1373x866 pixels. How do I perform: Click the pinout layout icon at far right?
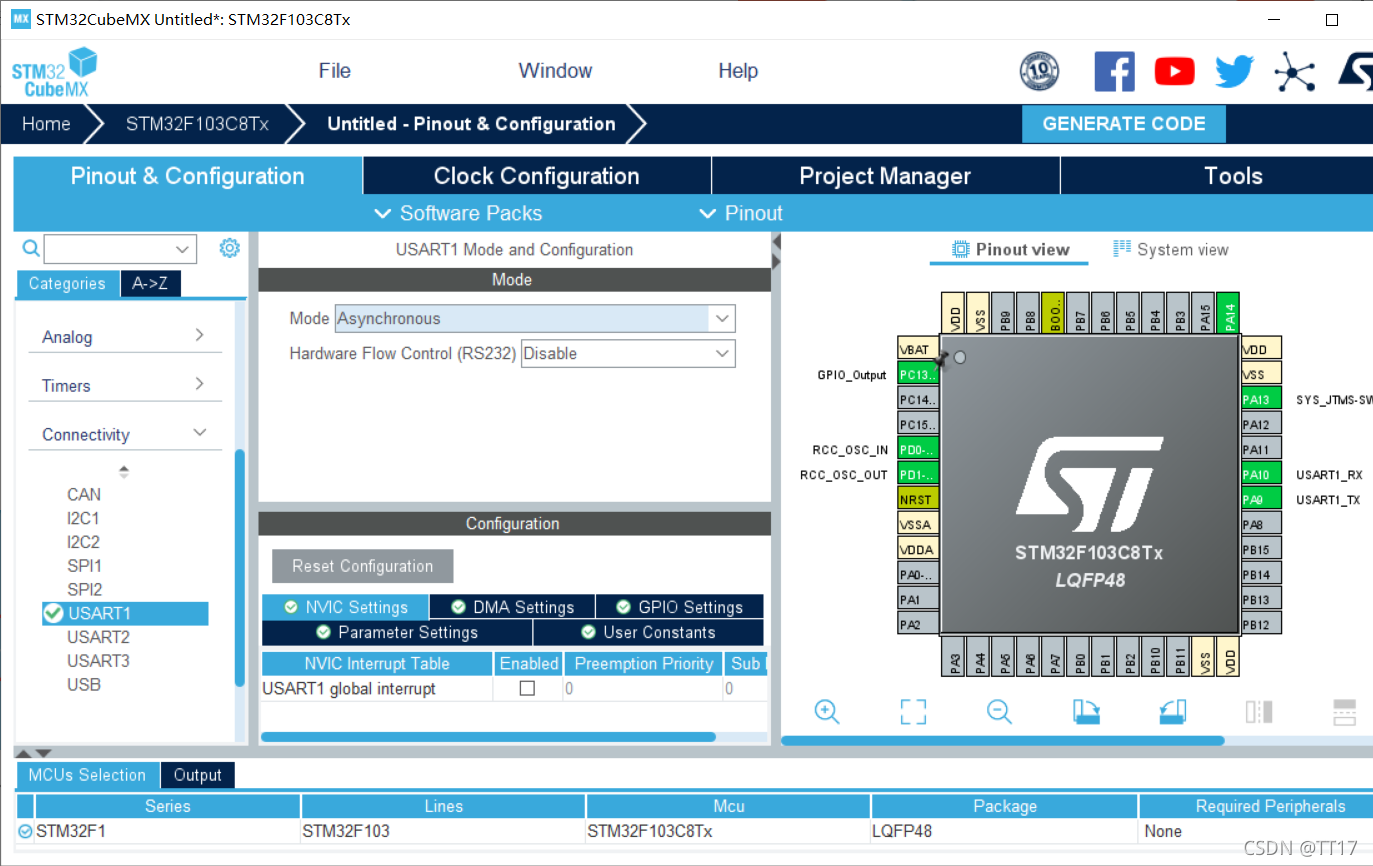point(1345,711)
